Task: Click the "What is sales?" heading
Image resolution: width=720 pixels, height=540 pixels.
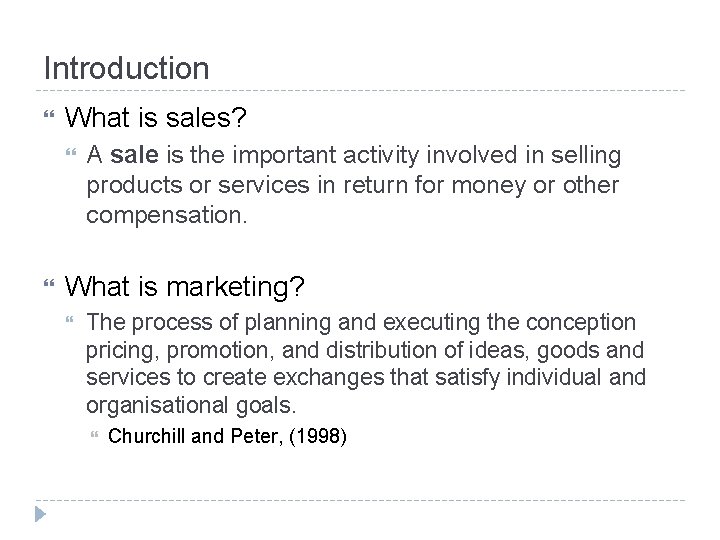Action: [x=153, y=119]
